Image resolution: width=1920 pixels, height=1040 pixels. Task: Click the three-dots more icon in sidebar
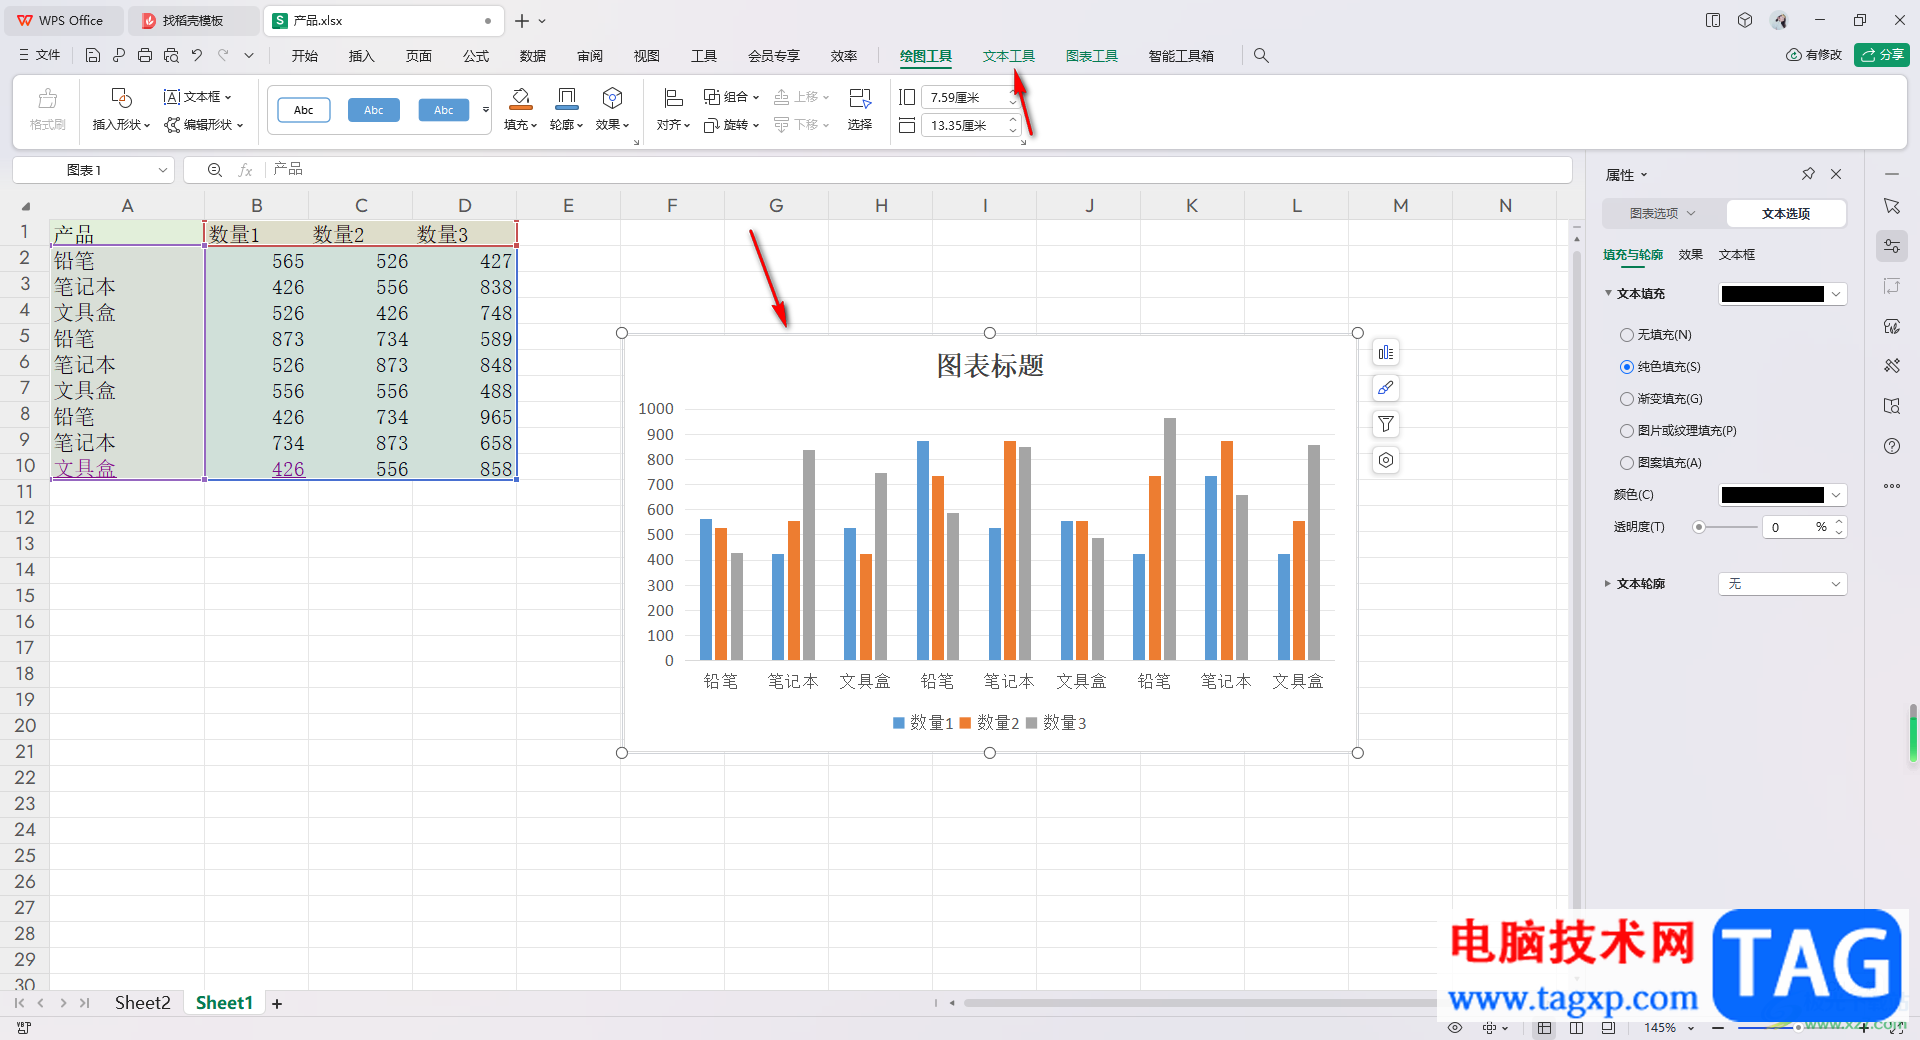(x=1892, y=486)
